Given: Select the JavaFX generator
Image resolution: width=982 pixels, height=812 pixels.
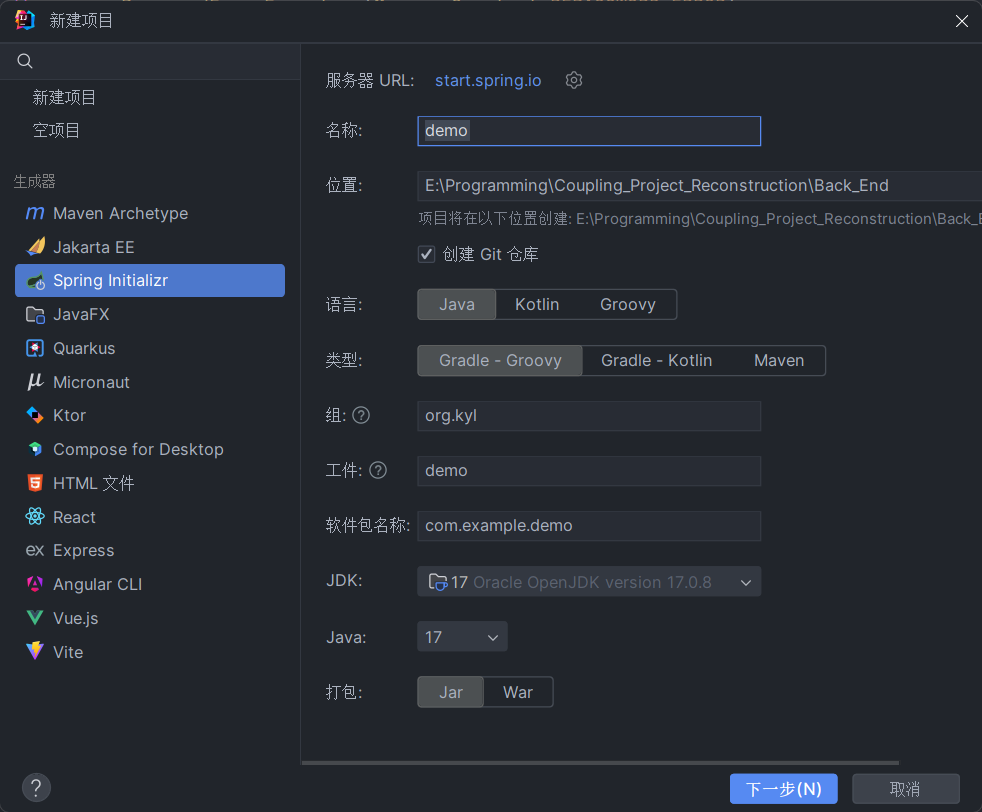Looking at the screenshot, I should (81, 314).
